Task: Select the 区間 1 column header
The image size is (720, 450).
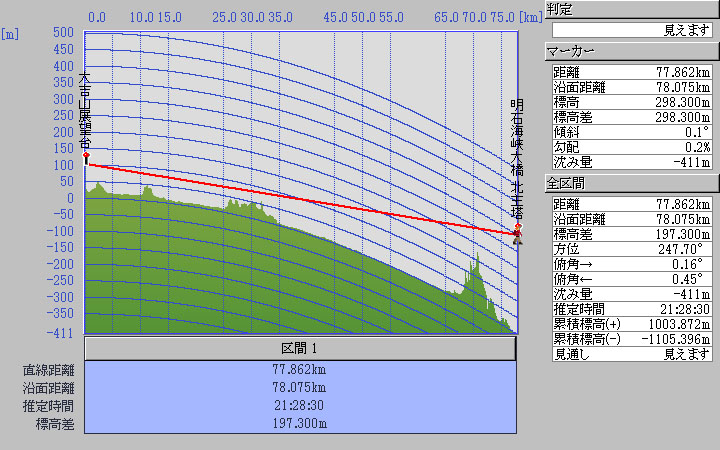Action: (x=300, y=349)
